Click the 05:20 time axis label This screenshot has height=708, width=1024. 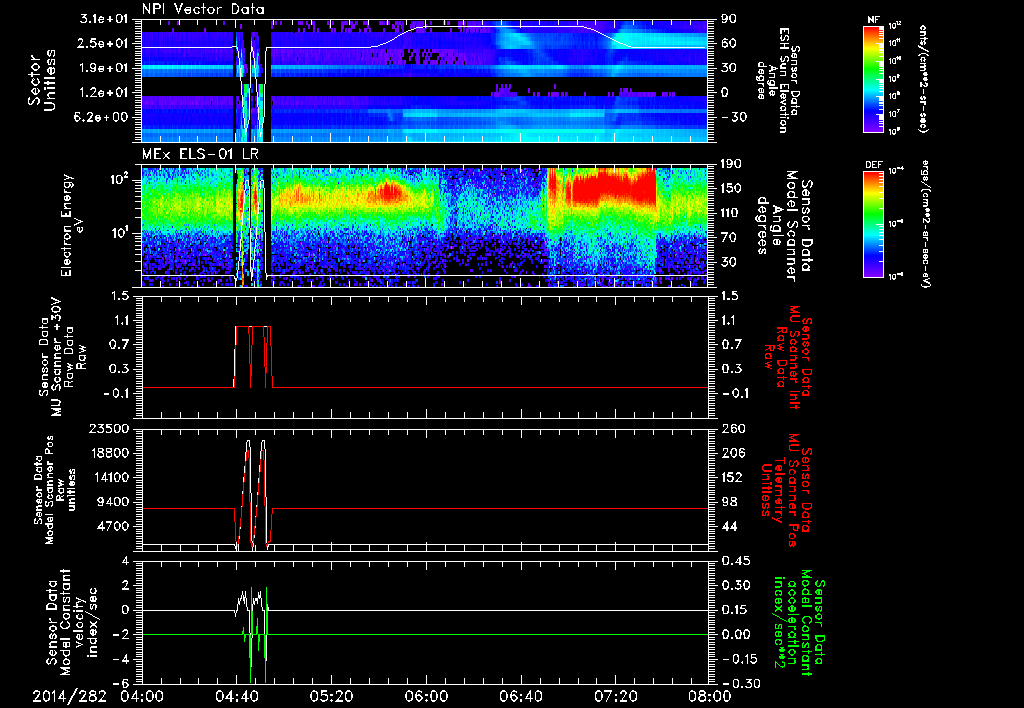coord(331,696)
